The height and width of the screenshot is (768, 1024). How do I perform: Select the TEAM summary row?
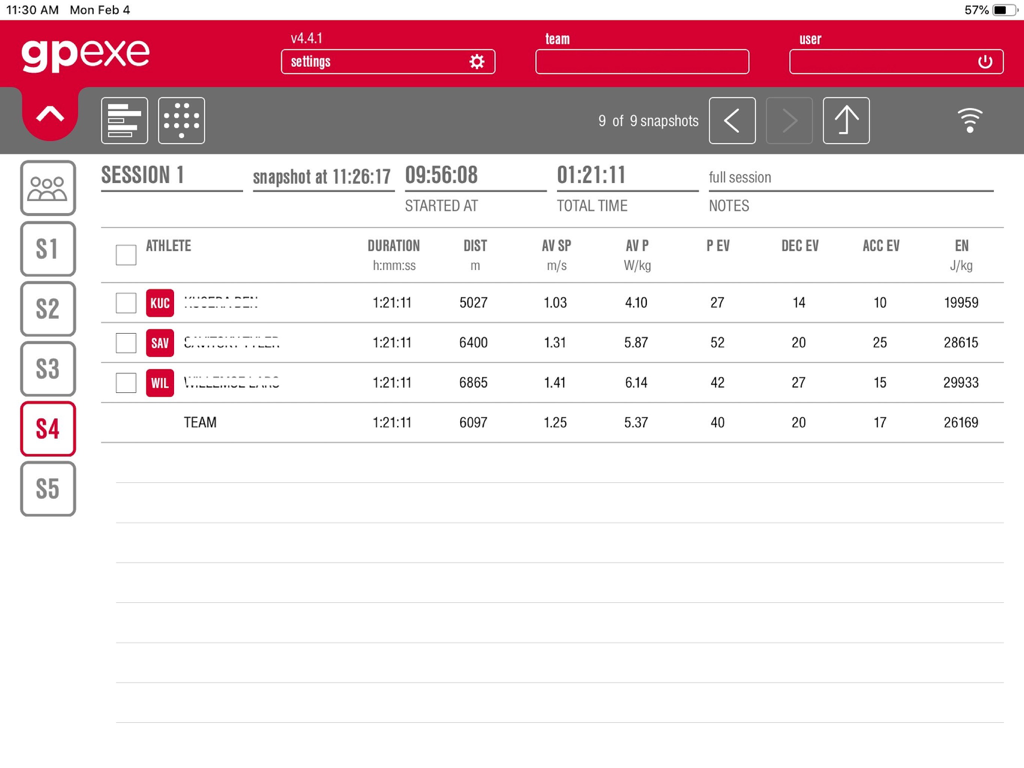click(200, 422)
